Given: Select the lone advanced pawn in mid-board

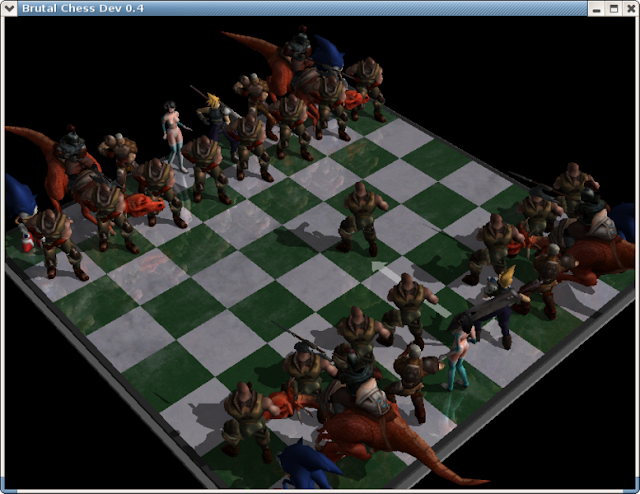Looking at the screenshot, I should pyautogui.click(x=362, y=218).
